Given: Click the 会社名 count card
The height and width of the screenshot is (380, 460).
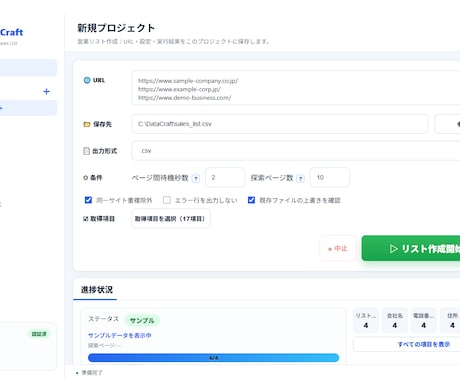Looking at the screenshot, I should point(395,320).
